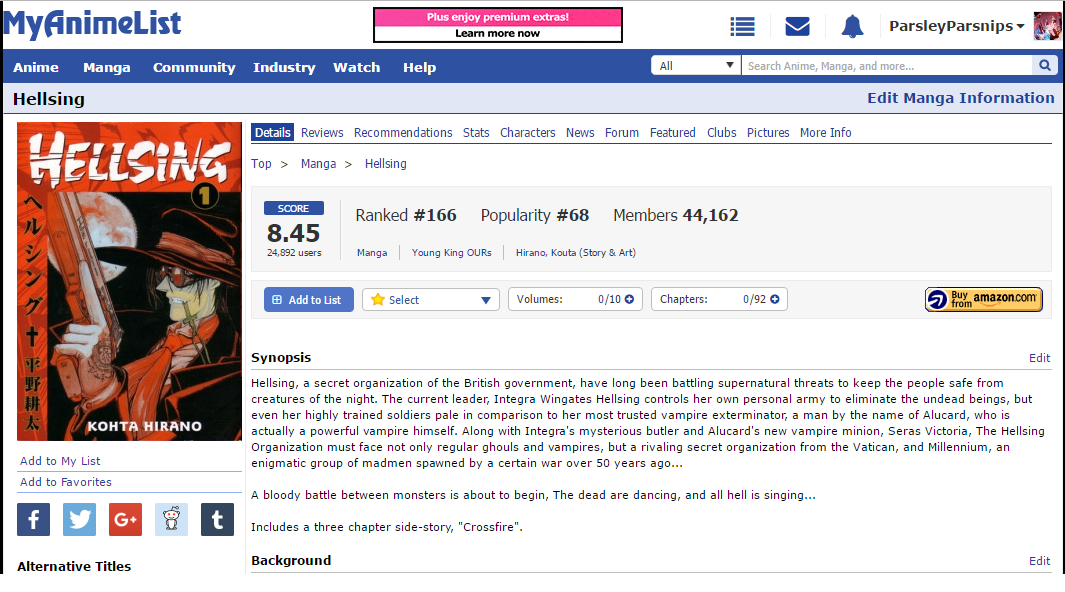
Task: Switch to the Characters tab
Action: (x=528, y=132)
